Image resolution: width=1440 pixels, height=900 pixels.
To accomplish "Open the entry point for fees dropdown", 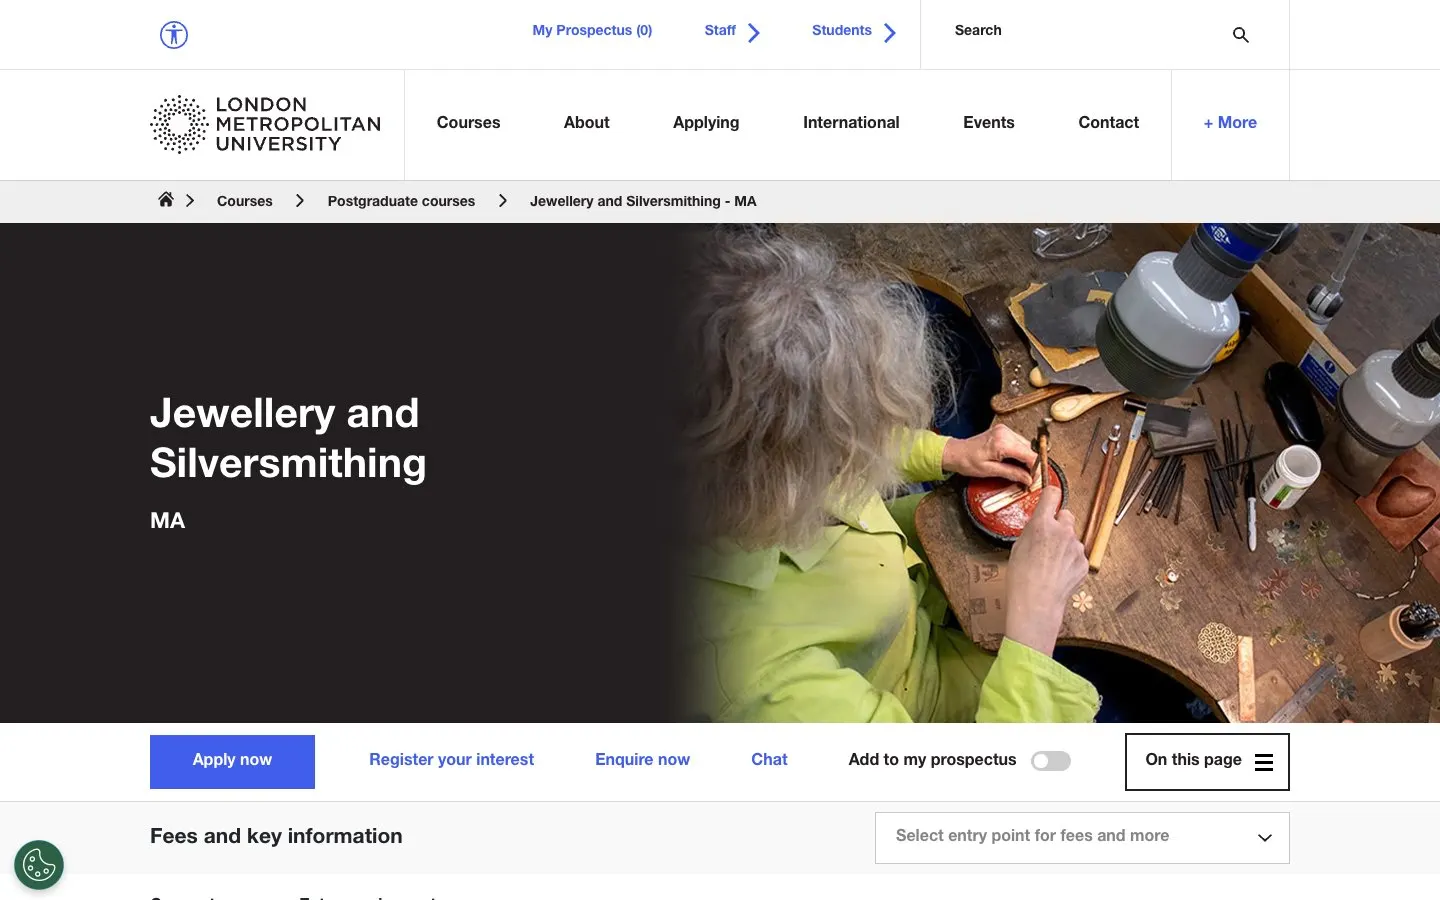I will click(1082, 837).
